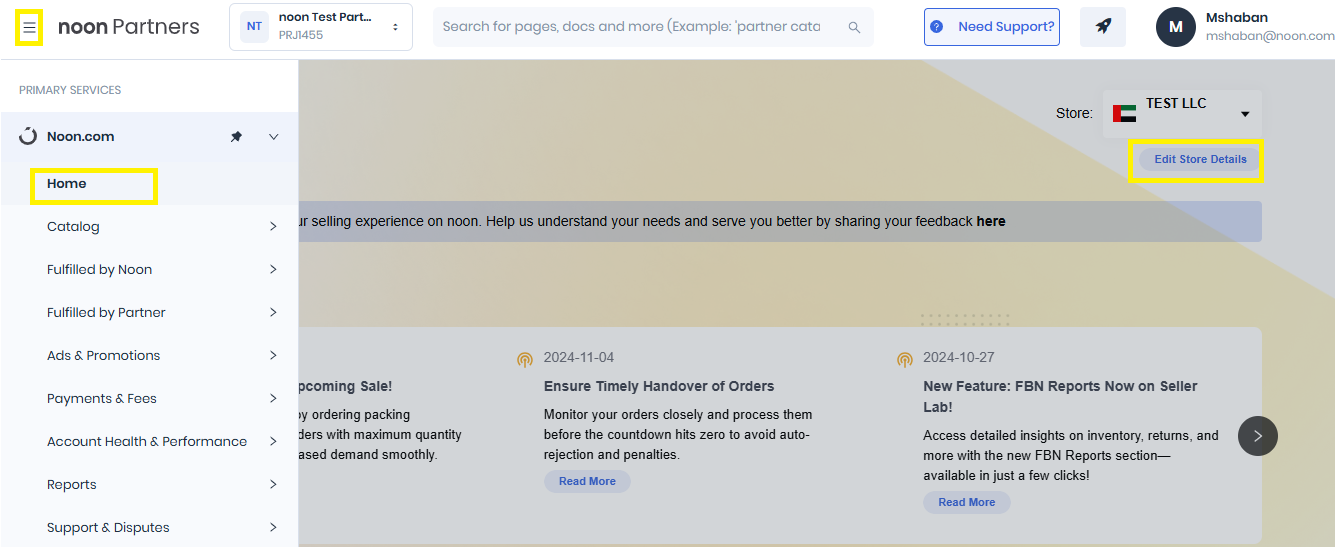
Task: Click Read More under FBN Reports news
Action: pyautogui.click(x=967, y=502)
